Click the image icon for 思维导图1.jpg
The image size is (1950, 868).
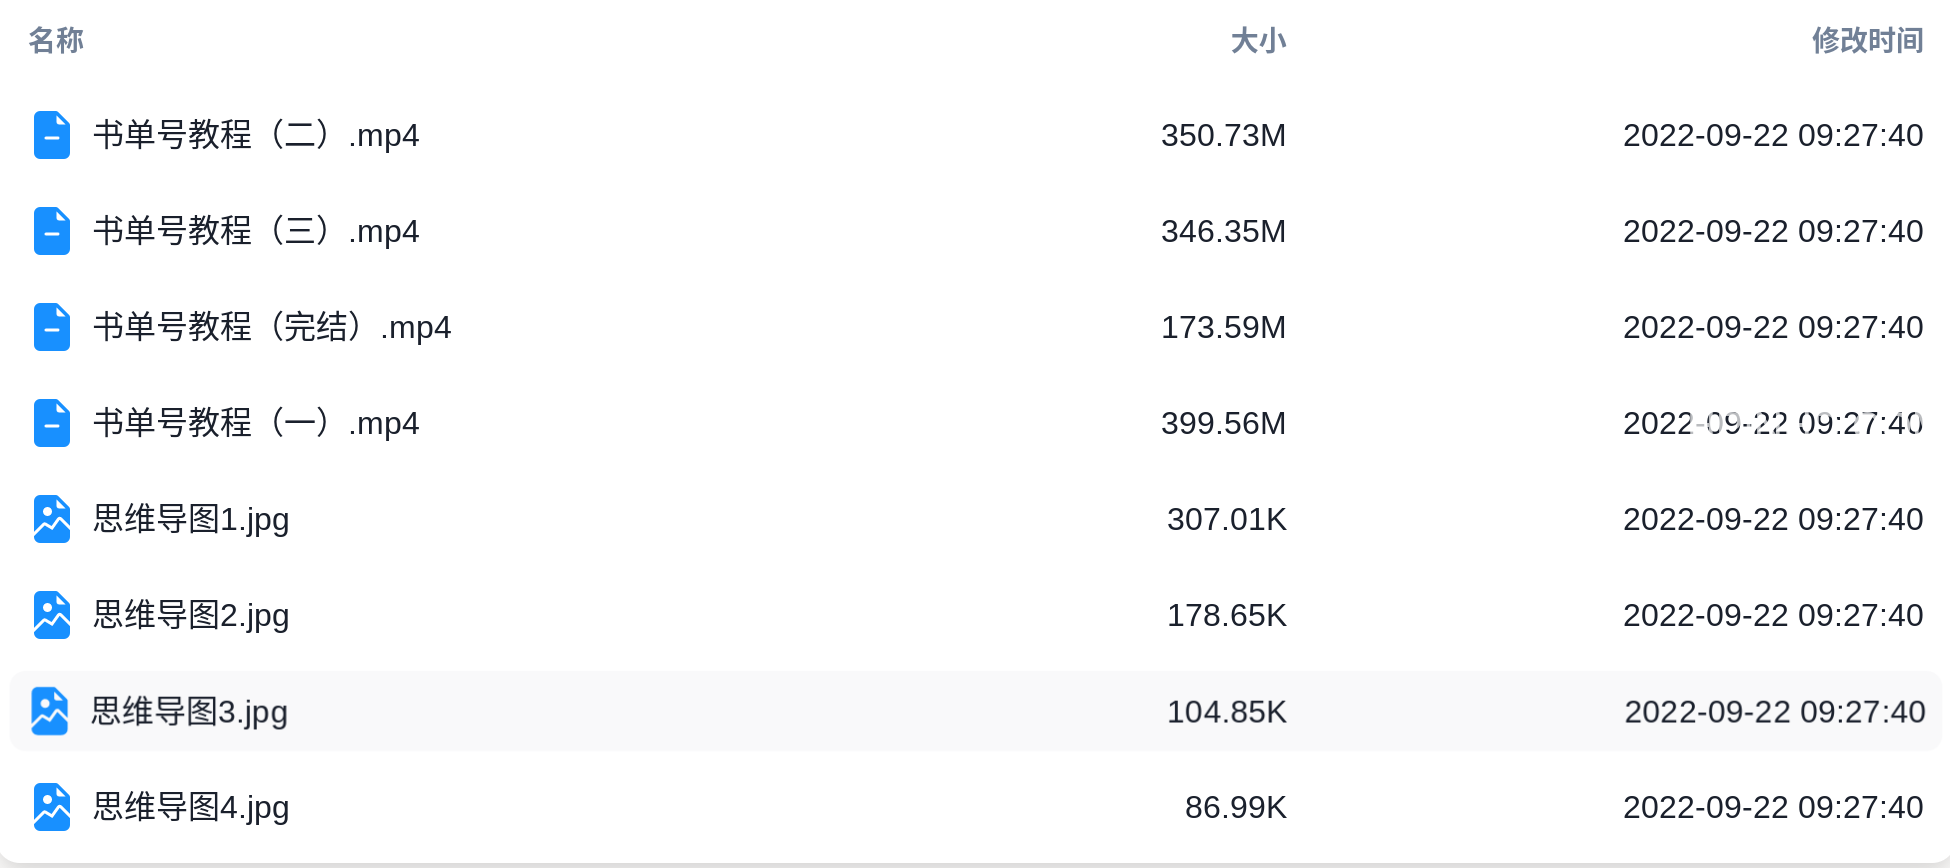click(52, 519)
